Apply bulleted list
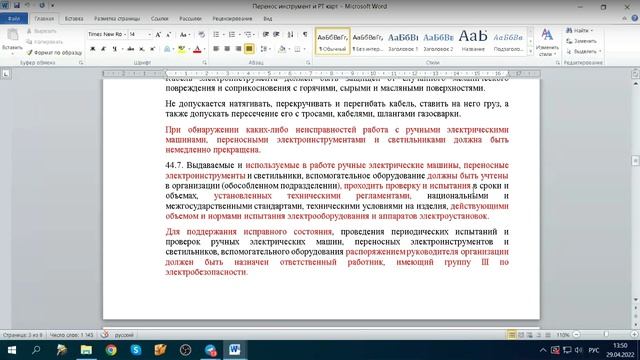This screenshot has width=640, height=360. [x=216, y=35]
